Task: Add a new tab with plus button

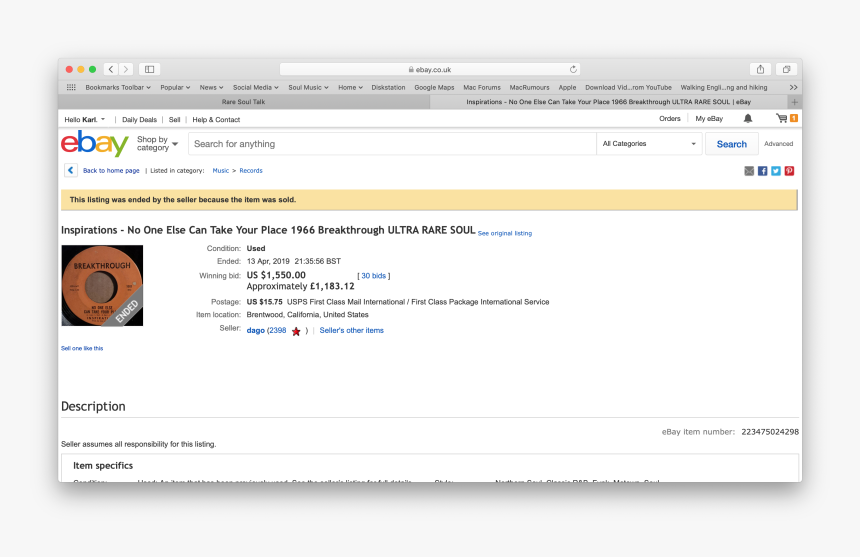Action: pyautogui.click(x=794, y=102)
